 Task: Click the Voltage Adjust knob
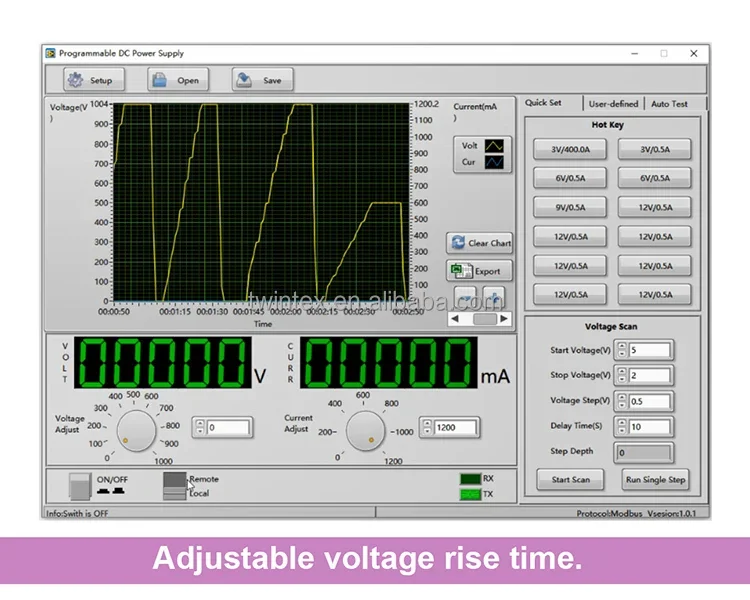136,431
